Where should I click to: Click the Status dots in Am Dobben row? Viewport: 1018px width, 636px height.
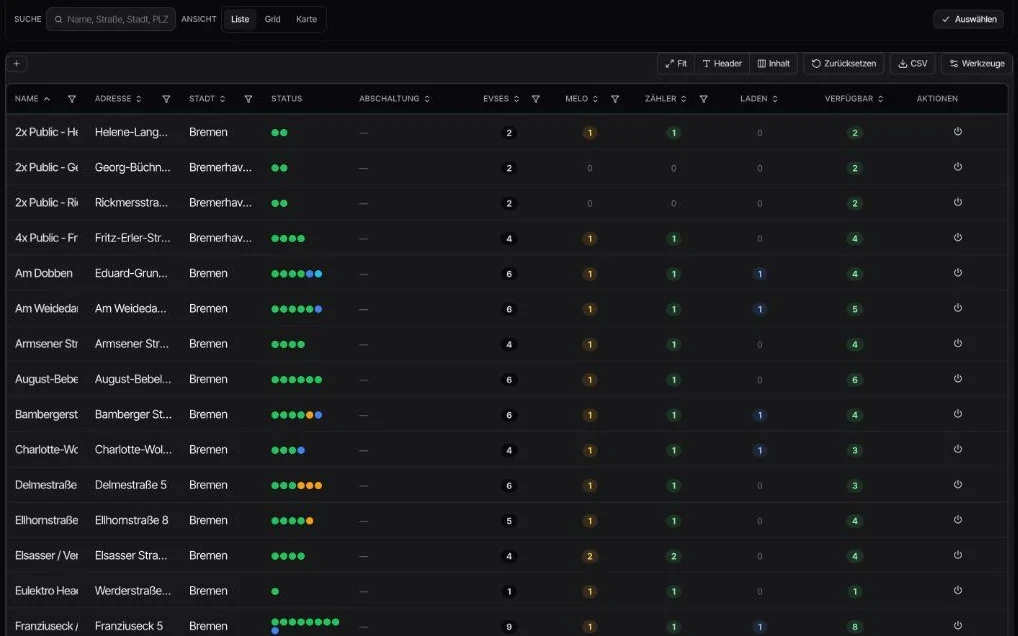pyautogui.click(x=297, y=274)
